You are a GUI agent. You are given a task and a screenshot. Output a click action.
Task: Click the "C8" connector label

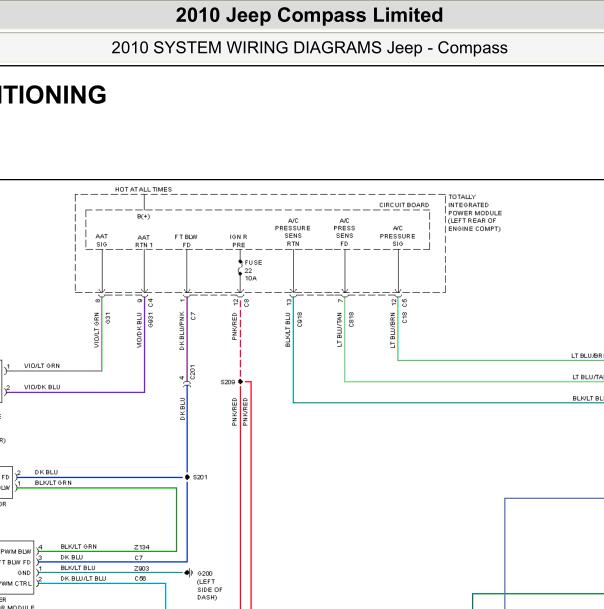(246, 303)
